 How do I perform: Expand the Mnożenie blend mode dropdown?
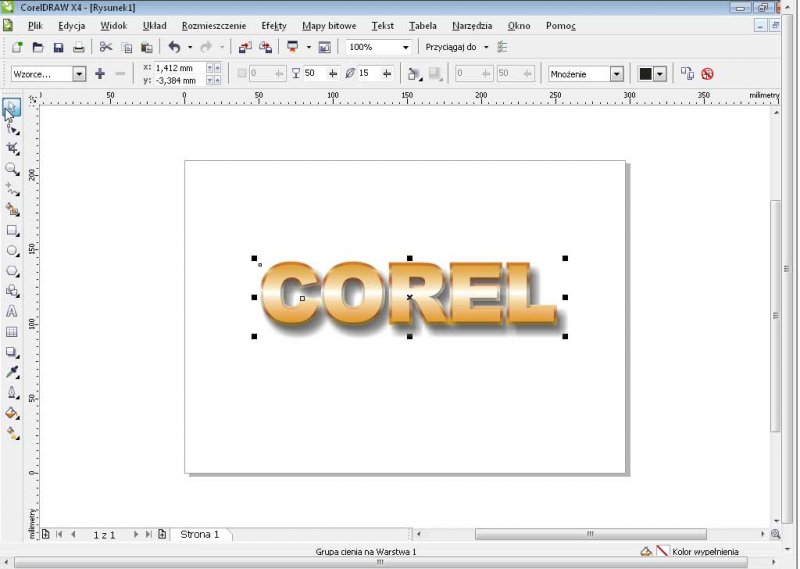[616, 74]
